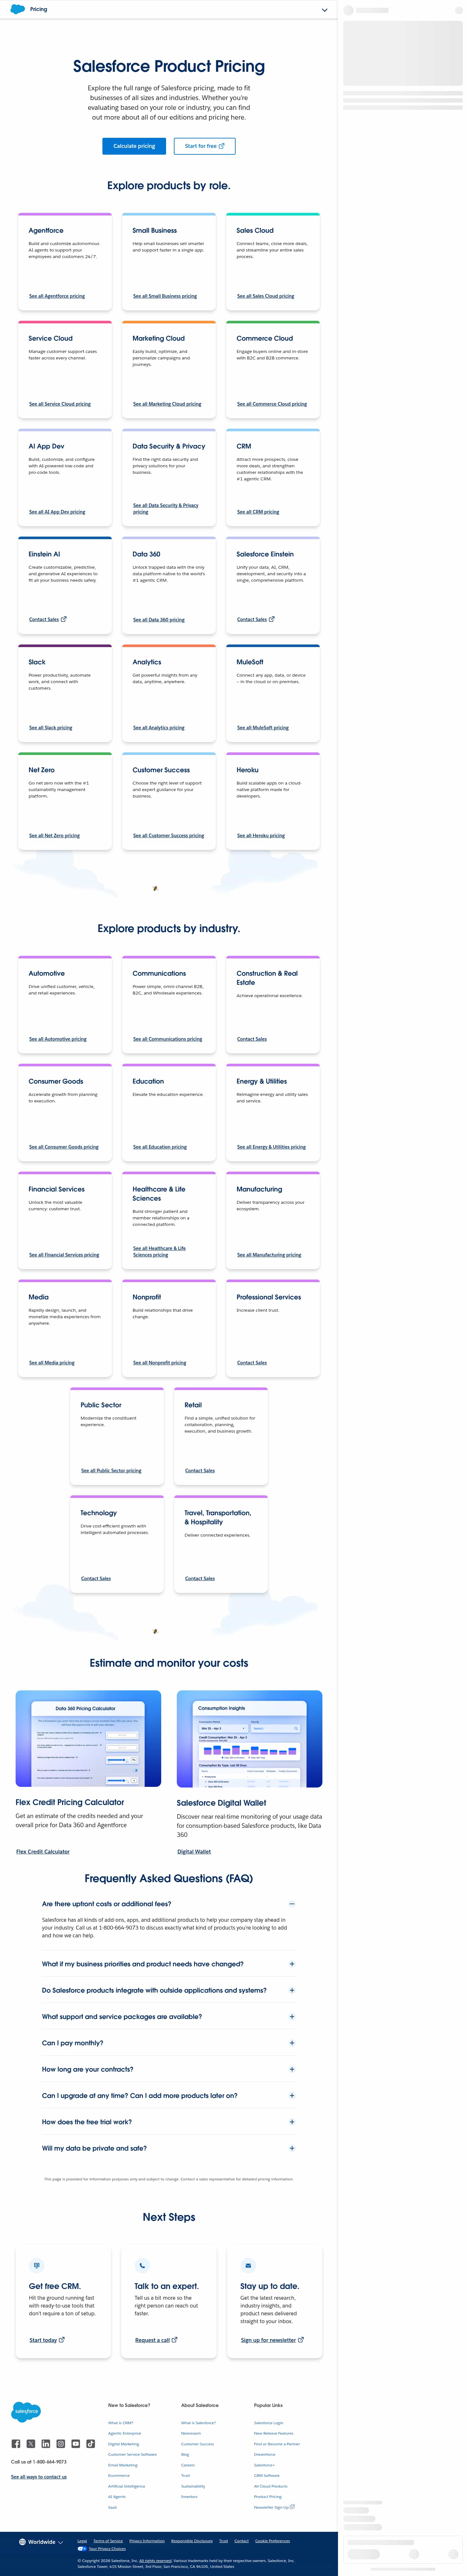
Task: Click Contact Sales on the Retail card
Action: pos(200,1471)
